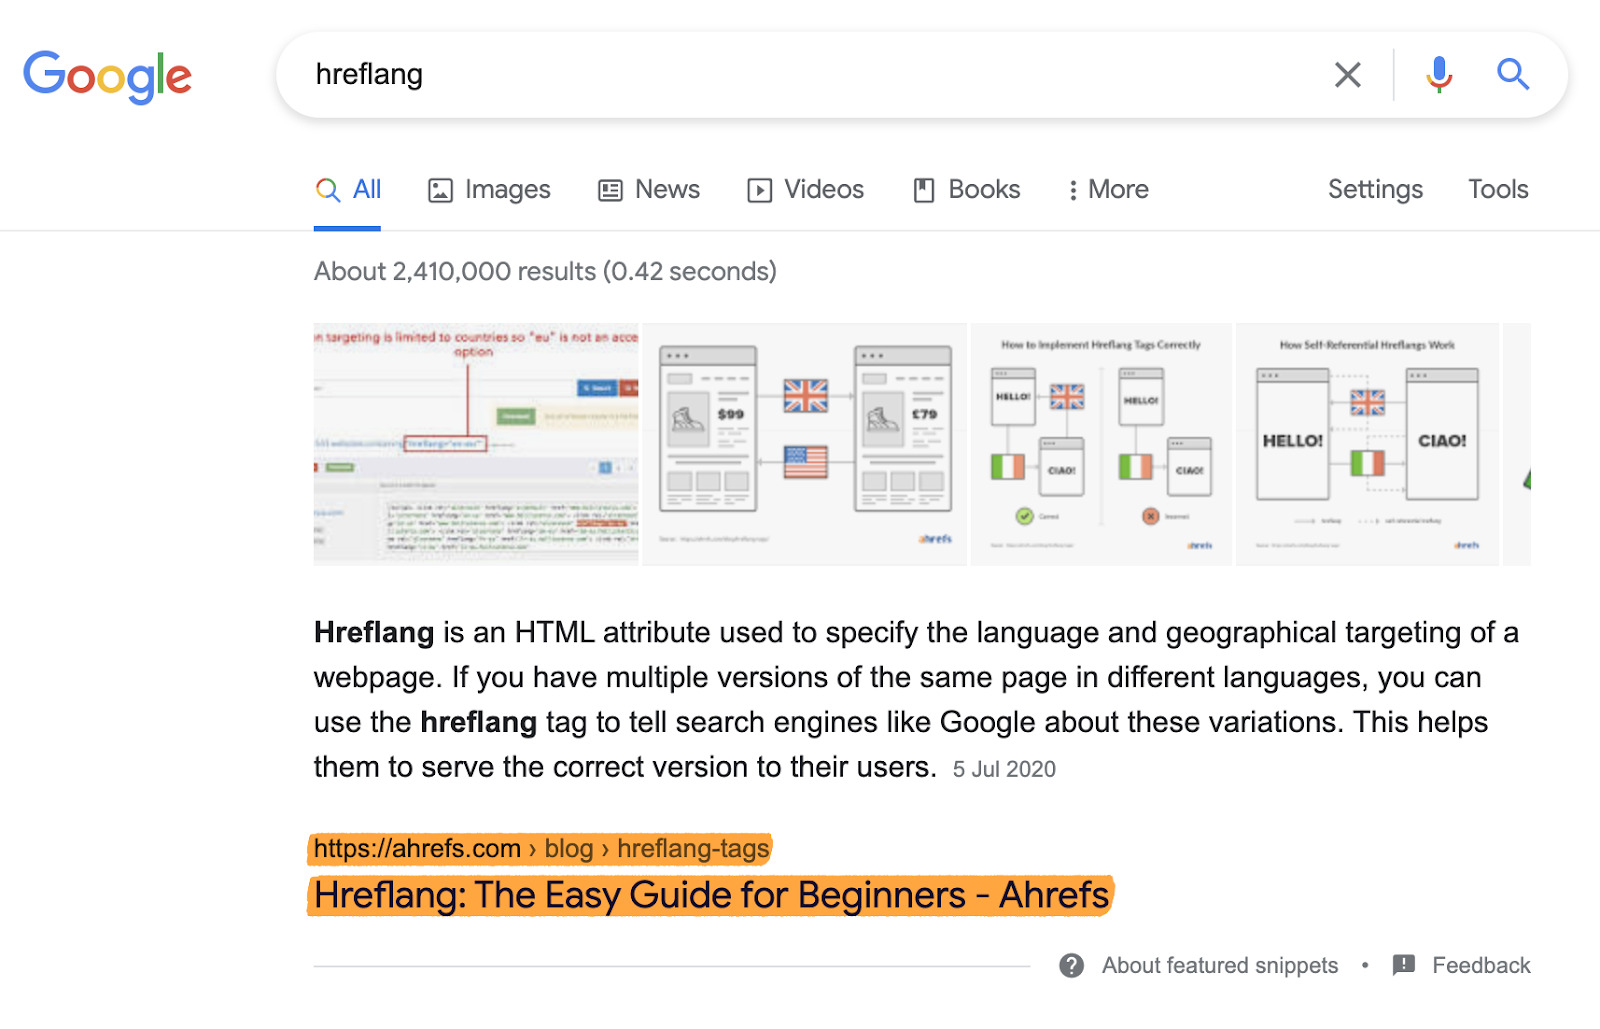This screenshot has width=1600, height=1029.
Task: Open the Videos results tab
Action: pos(805,190)
